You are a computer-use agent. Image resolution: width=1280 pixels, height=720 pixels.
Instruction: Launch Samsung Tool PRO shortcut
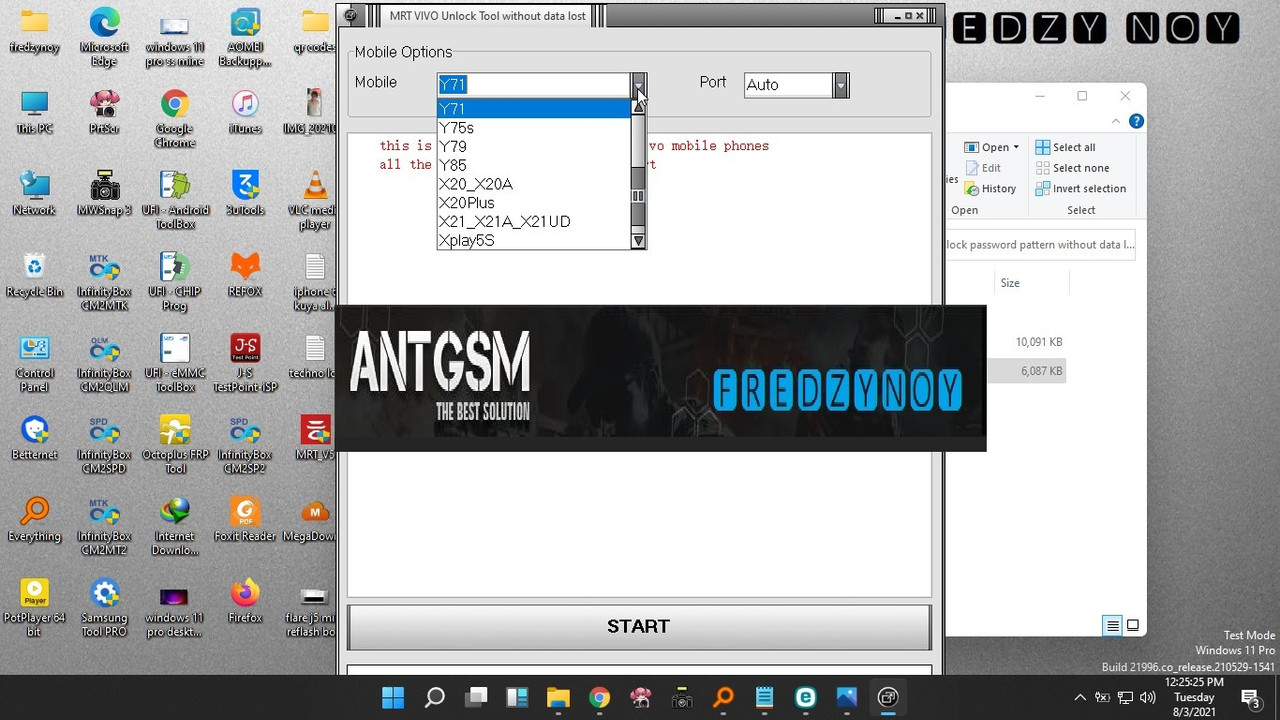[104, 608]
